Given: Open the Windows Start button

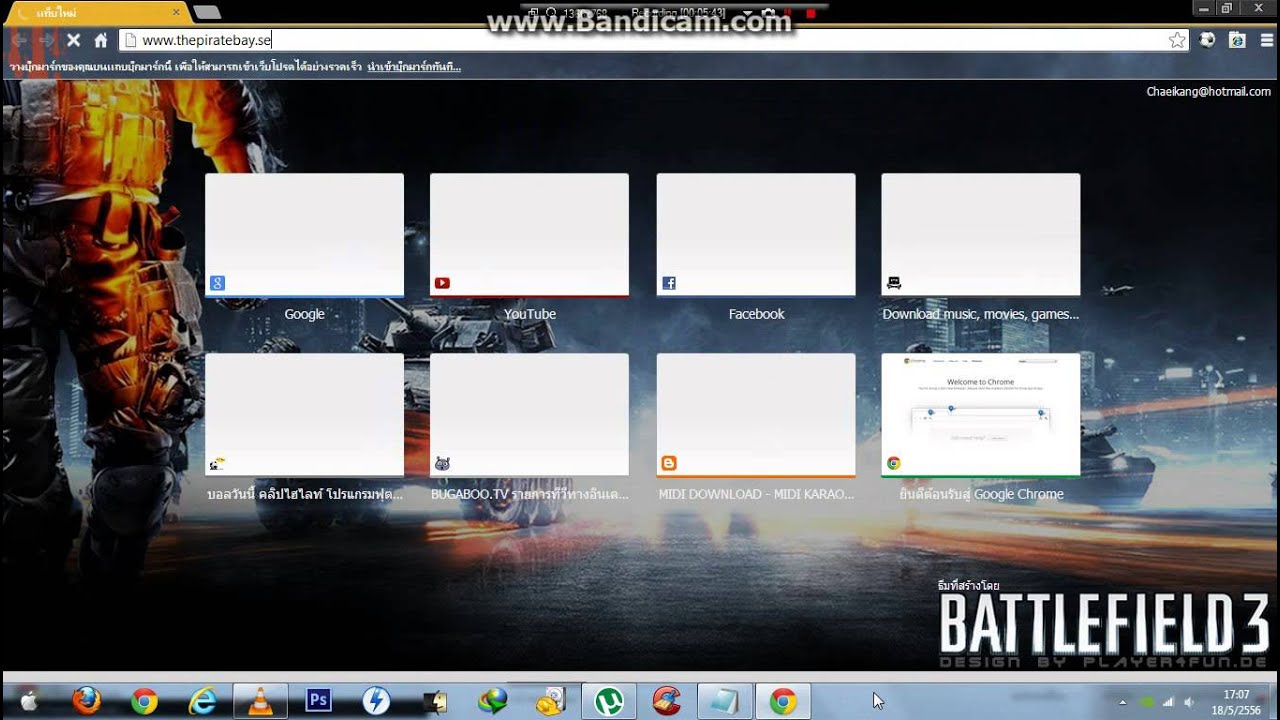Looking at the screenshot, I should tap(29, 702).
